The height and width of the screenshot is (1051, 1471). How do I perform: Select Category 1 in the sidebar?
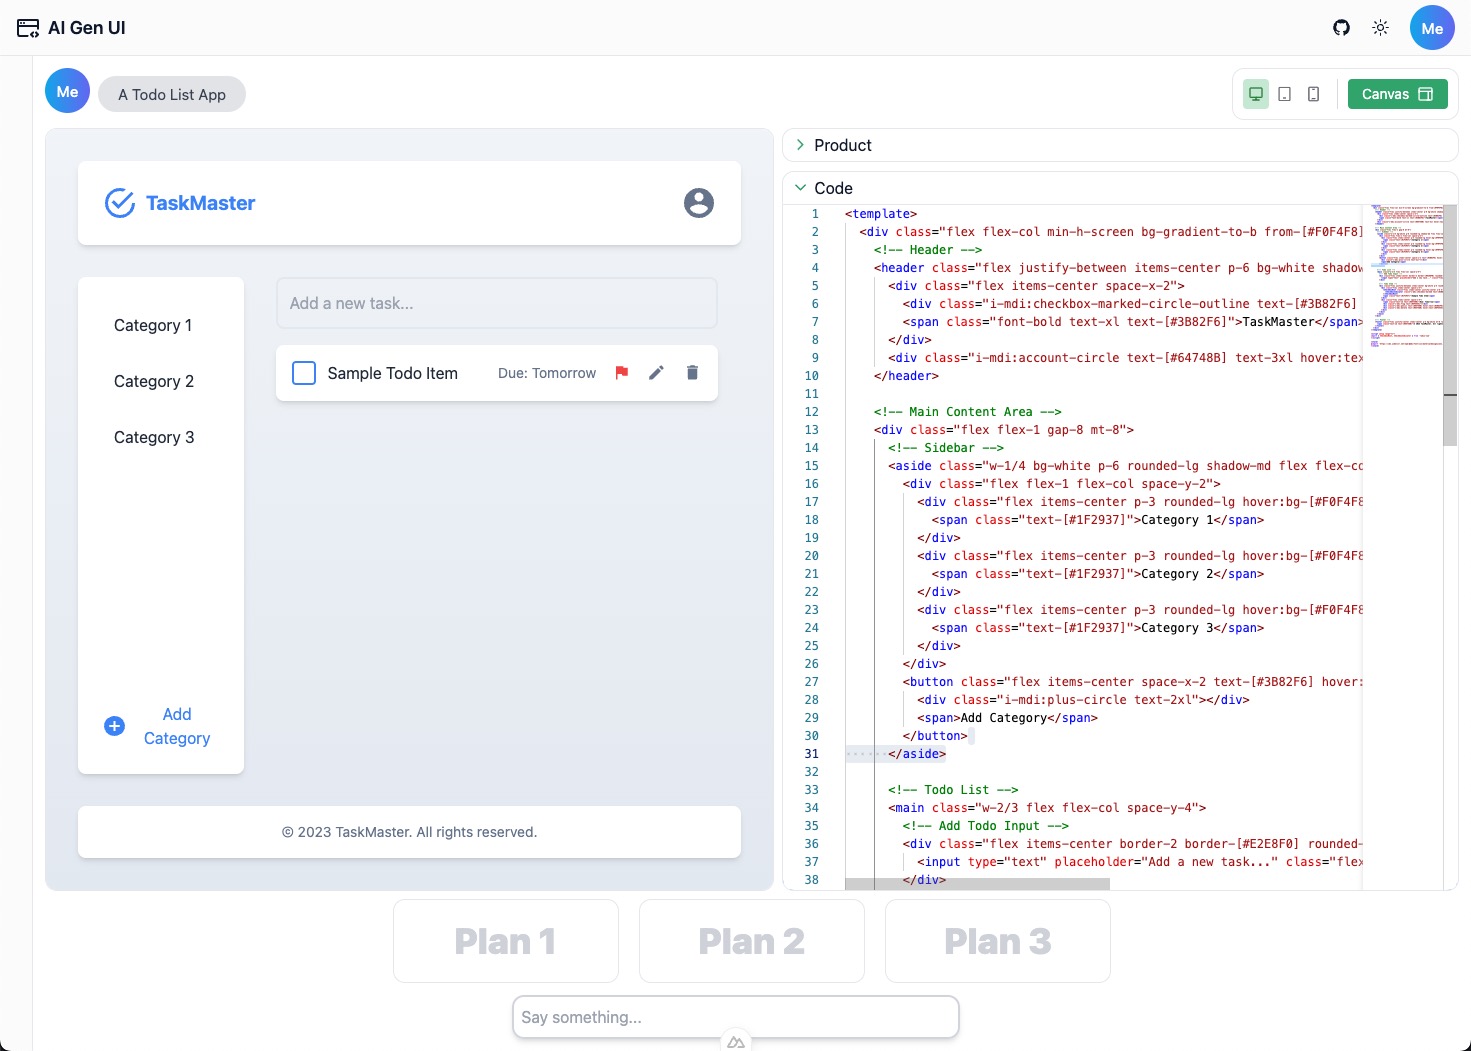point(153,325)
